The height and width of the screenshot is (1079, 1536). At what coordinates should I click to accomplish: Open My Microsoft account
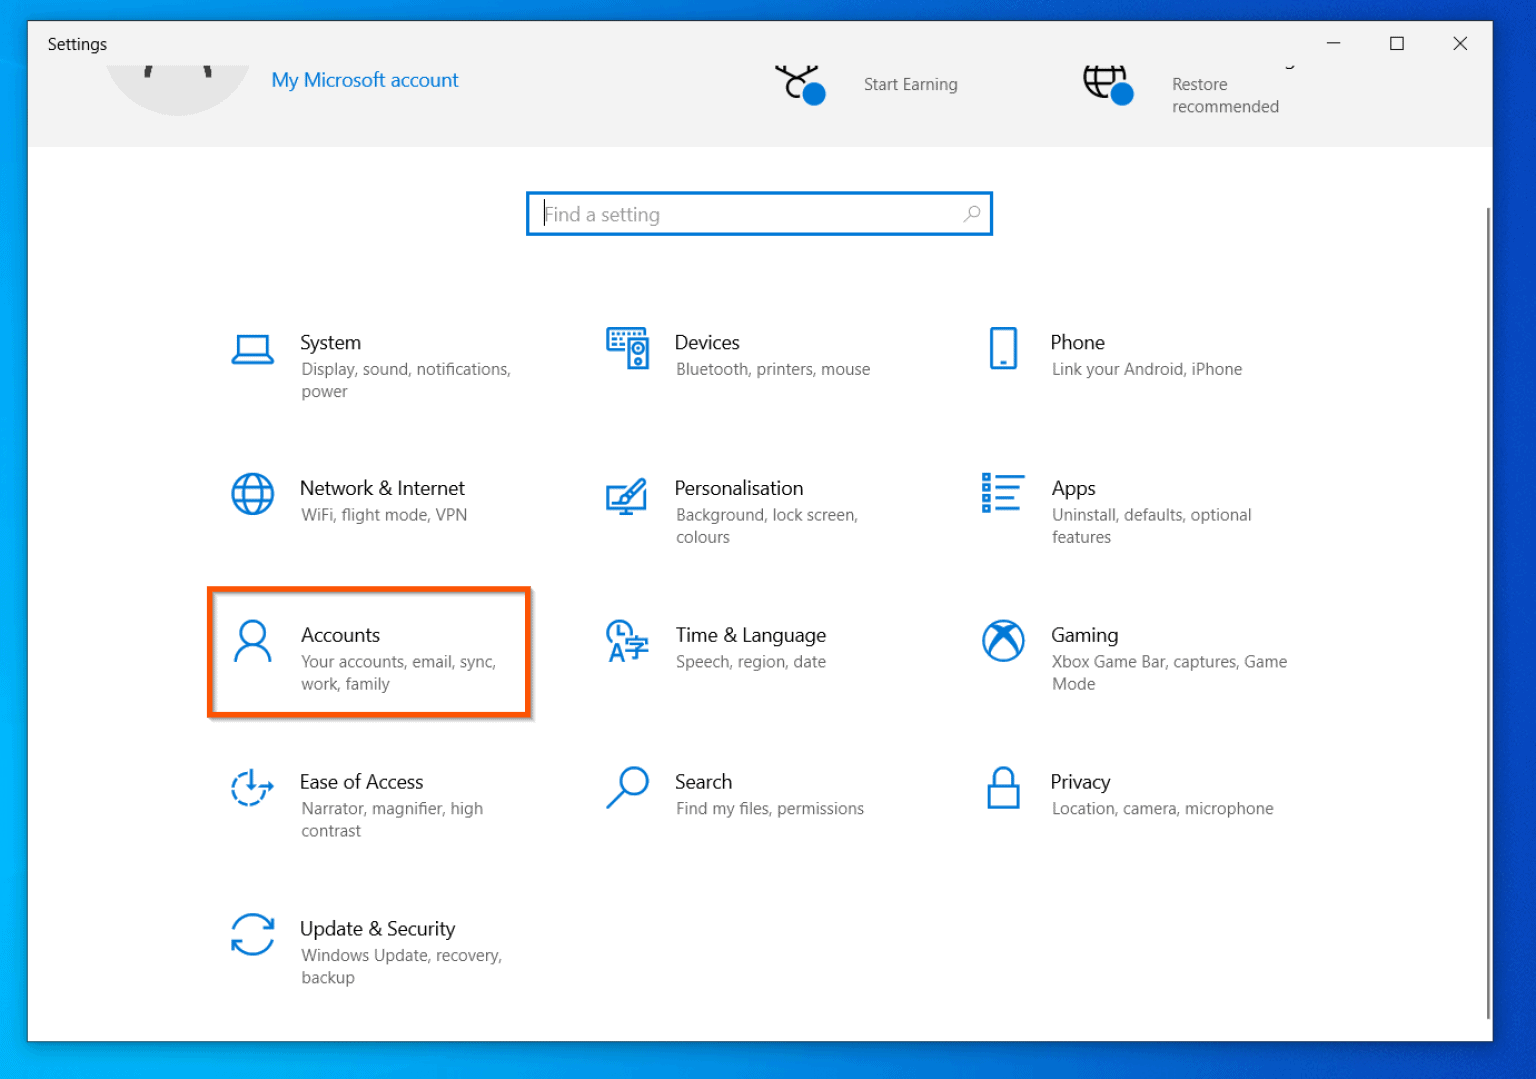pos(364,80)
